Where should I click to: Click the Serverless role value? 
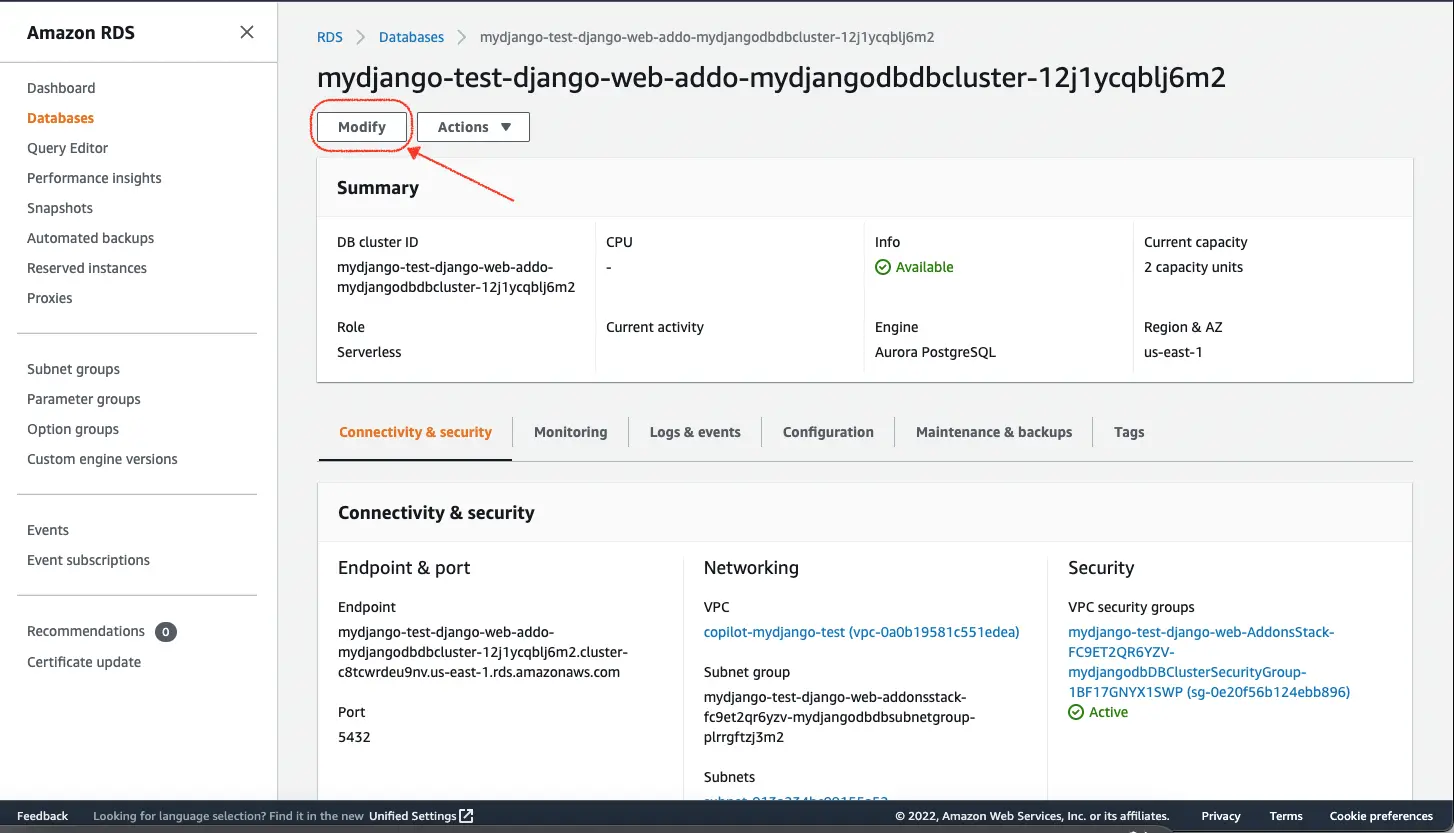[x=369, y=352]
